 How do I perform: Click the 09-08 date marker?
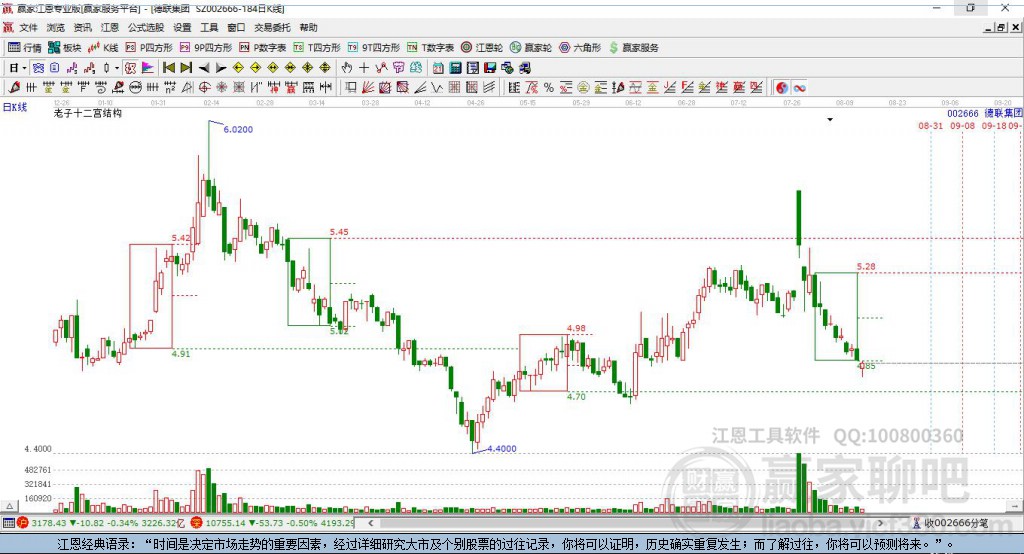(x=963, y=125)
